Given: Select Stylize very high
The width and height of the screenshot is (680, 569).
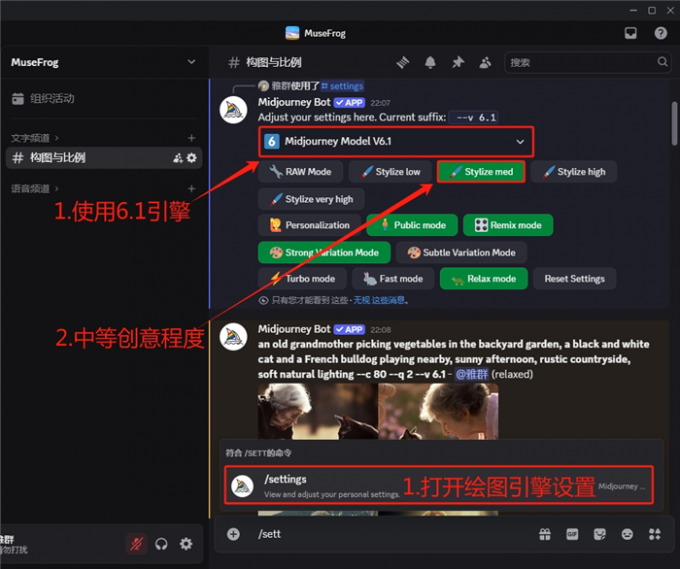Looking at the screenshot, I should 311,199.
